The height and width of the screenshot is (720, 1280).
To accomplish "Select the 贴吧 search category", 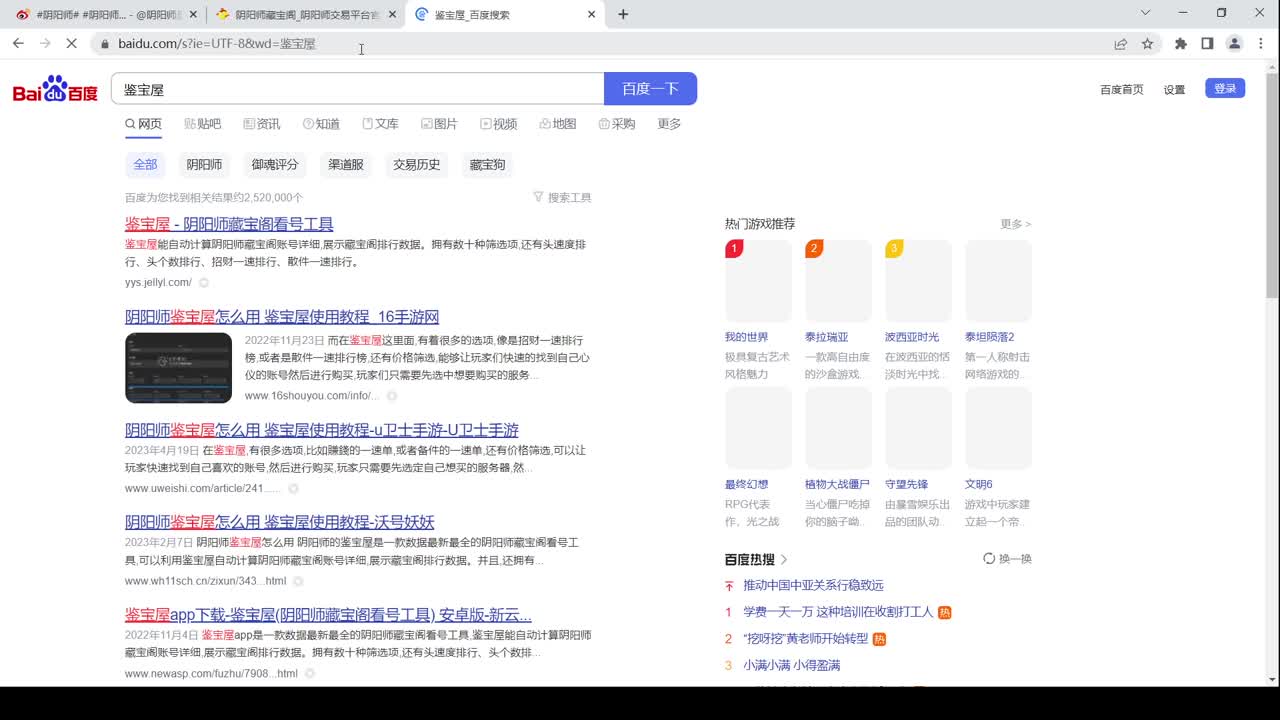I will click(203, 124).
